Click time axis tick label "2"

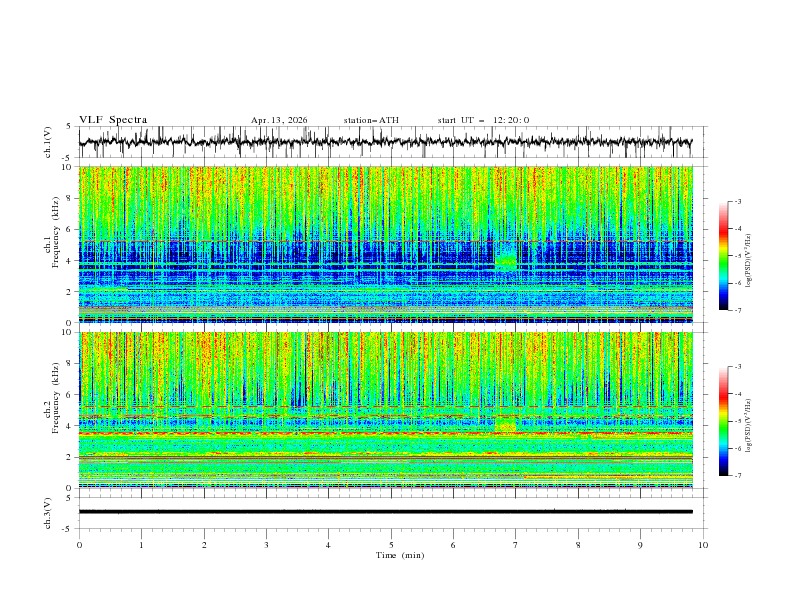(204, 545)
